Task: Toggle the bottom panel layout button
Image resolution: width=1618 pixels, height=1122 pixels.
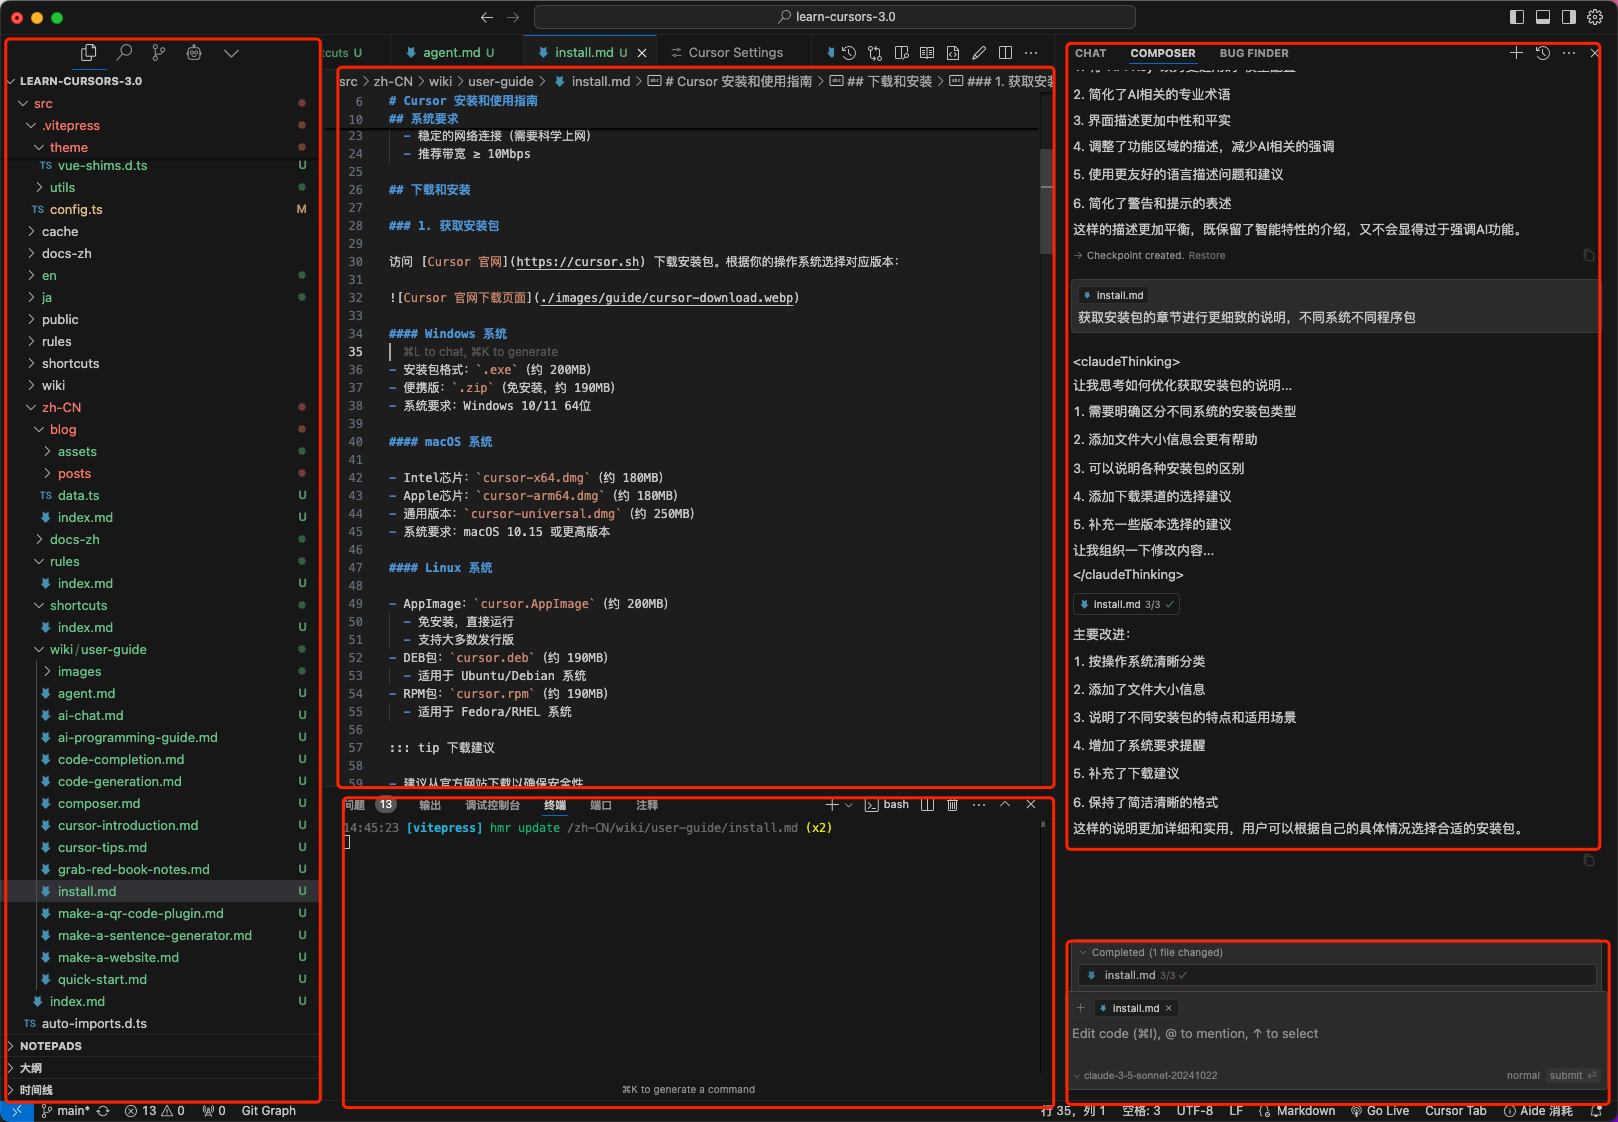Action: coord(1543,17)
